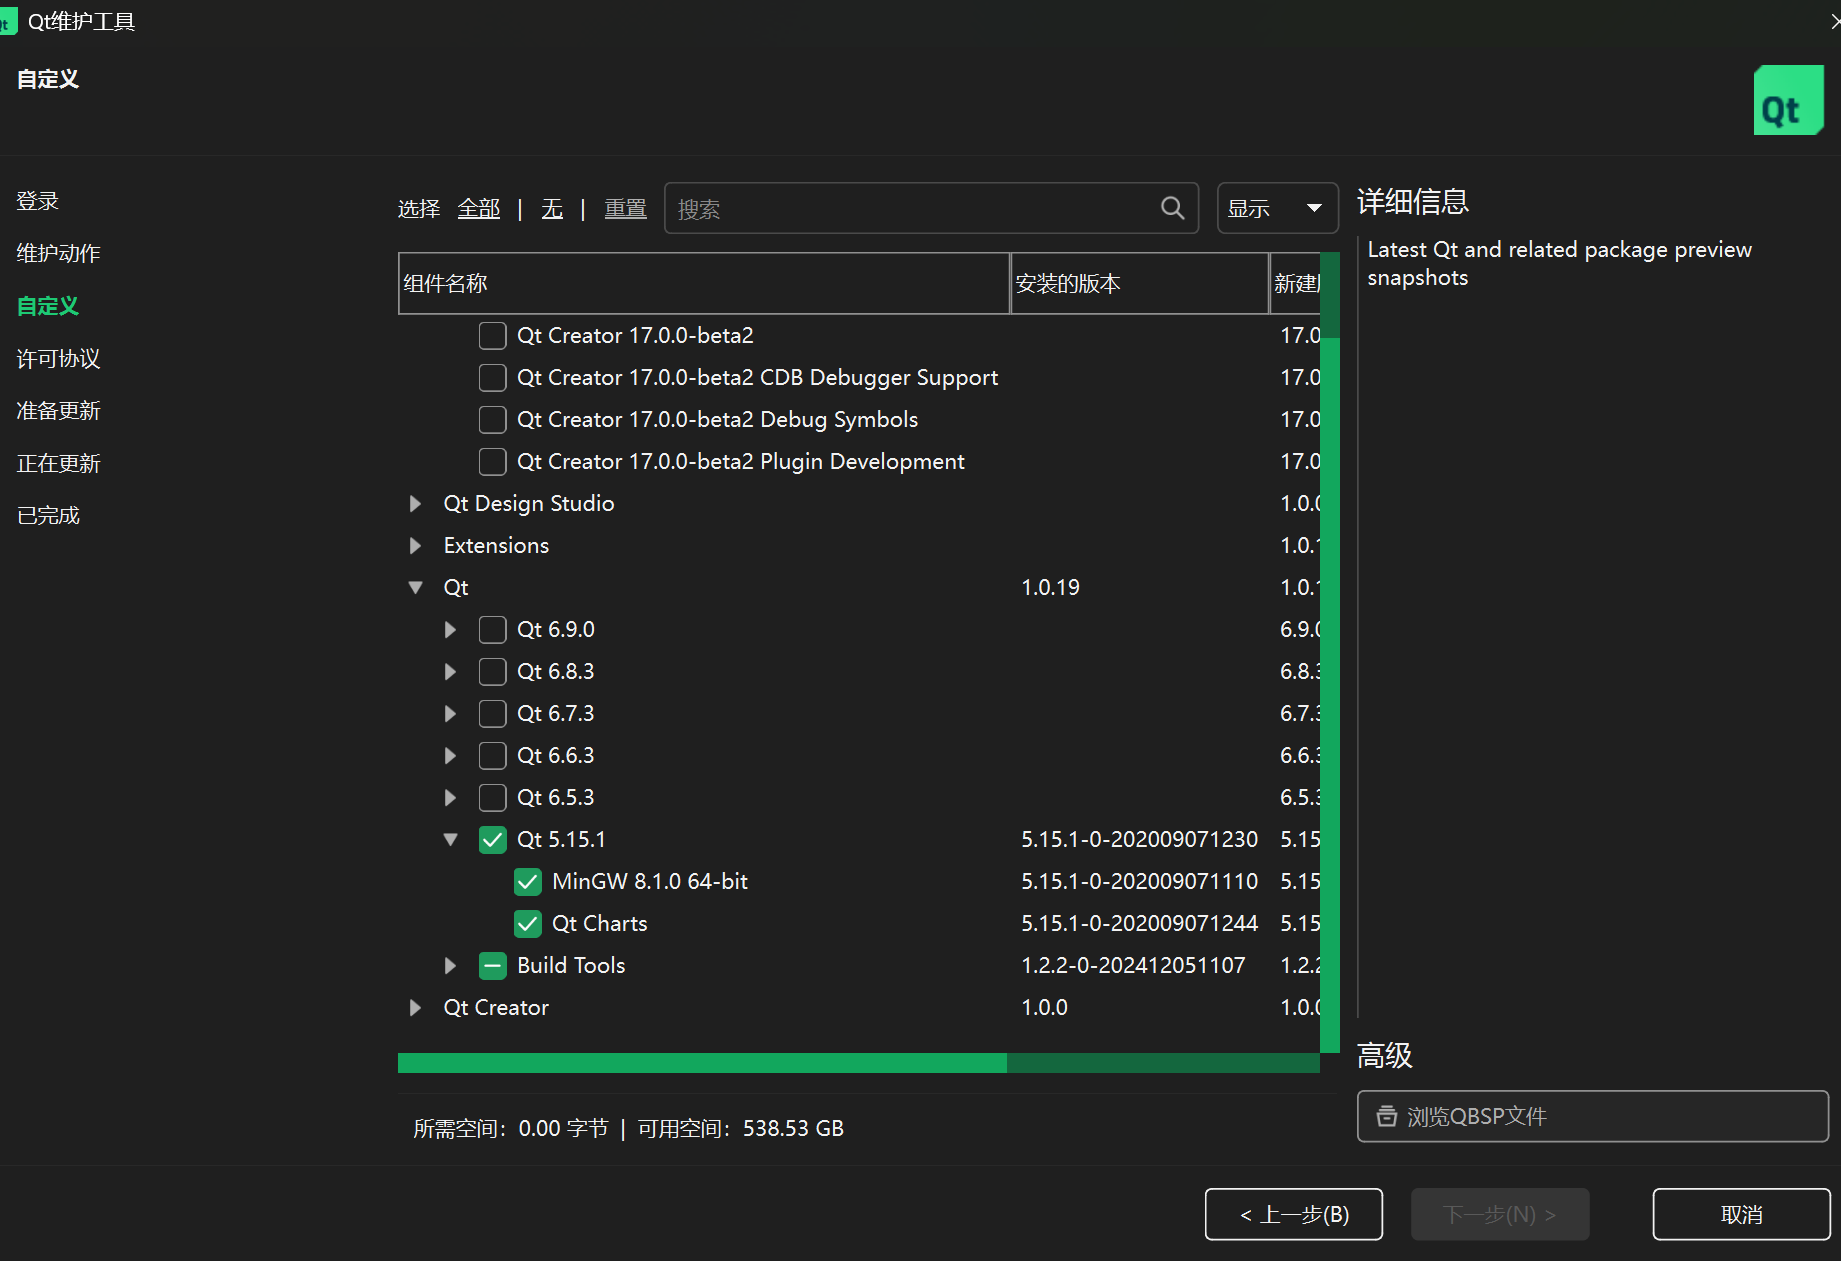This screenshot has width=1841, height=1261.
Task: Click the Qt maintenance tool title icon
Action: click(7, 22)
